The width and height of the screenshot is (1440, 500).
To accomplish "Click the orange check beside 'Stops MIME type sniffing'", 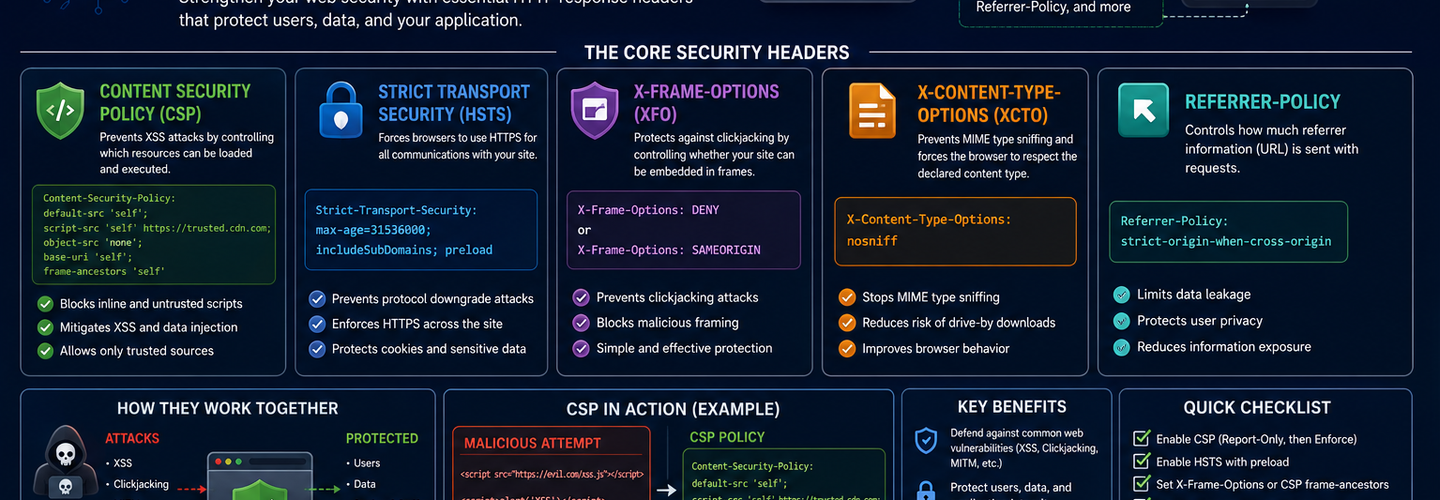I will 846,297.
